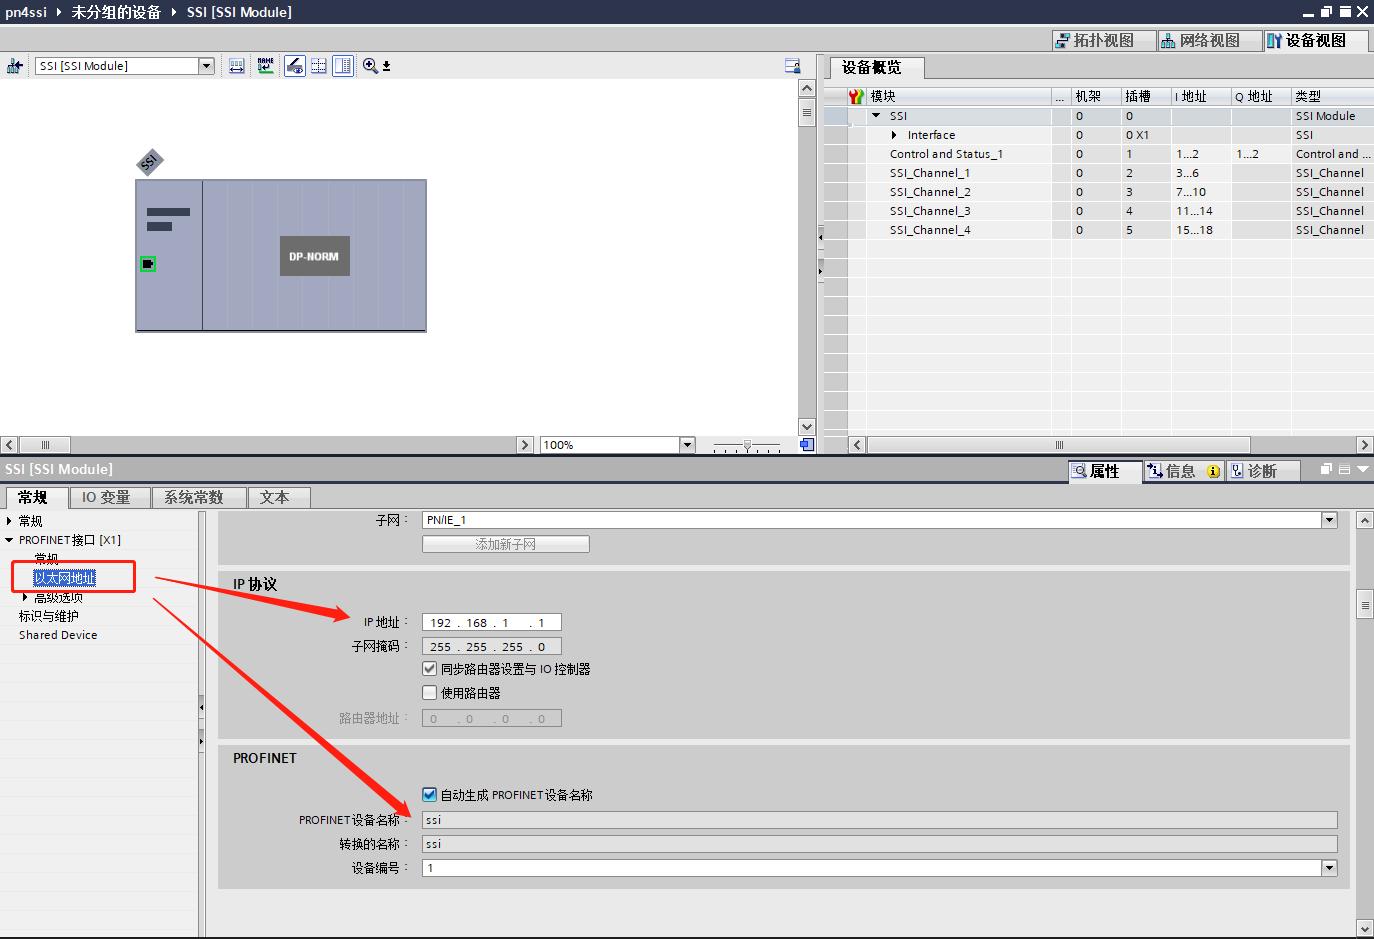Open the 100% zoom level dropdown
Screen dimensions: 1374x939
coord(686,445)
